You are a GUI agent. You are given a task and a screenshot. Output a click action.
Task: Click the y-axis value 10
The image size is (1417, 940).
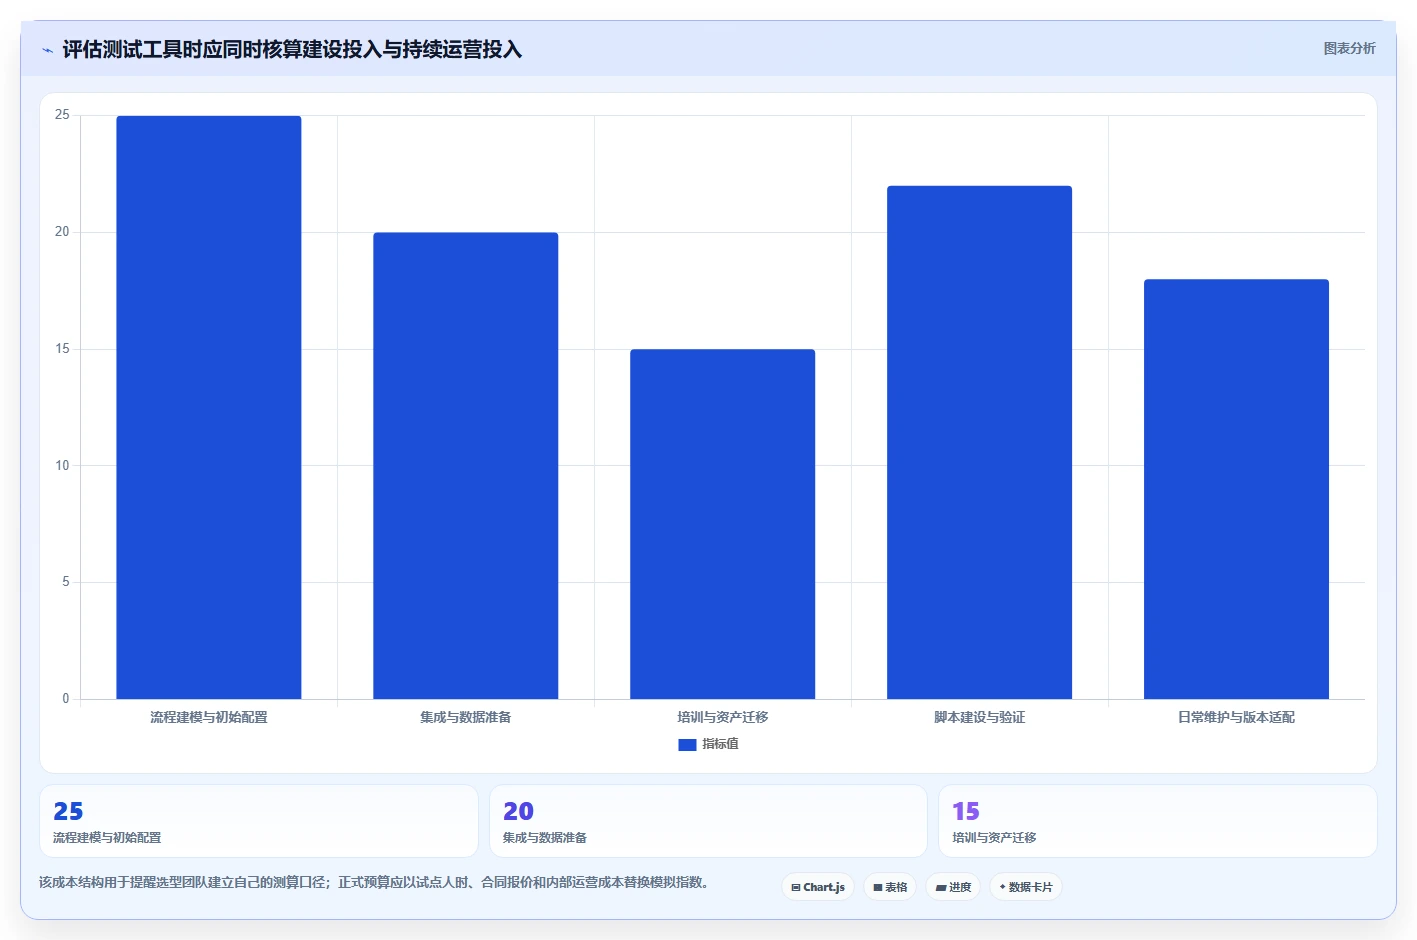point(62,465)
